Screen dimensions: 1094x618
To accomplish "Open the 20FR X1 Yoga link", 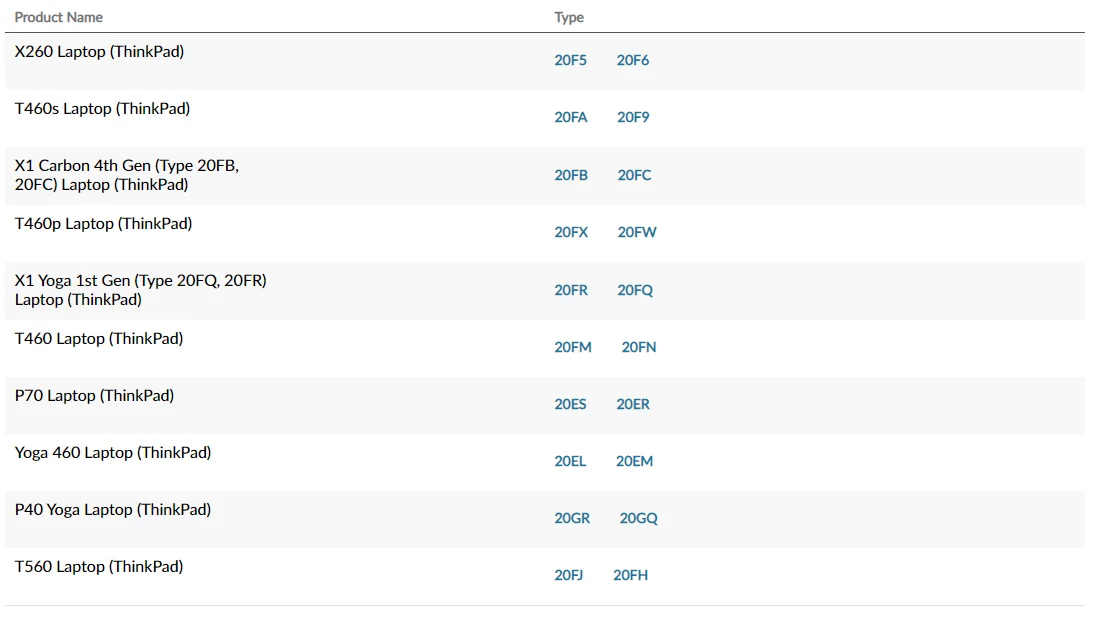I will click(x=571, y=290).
